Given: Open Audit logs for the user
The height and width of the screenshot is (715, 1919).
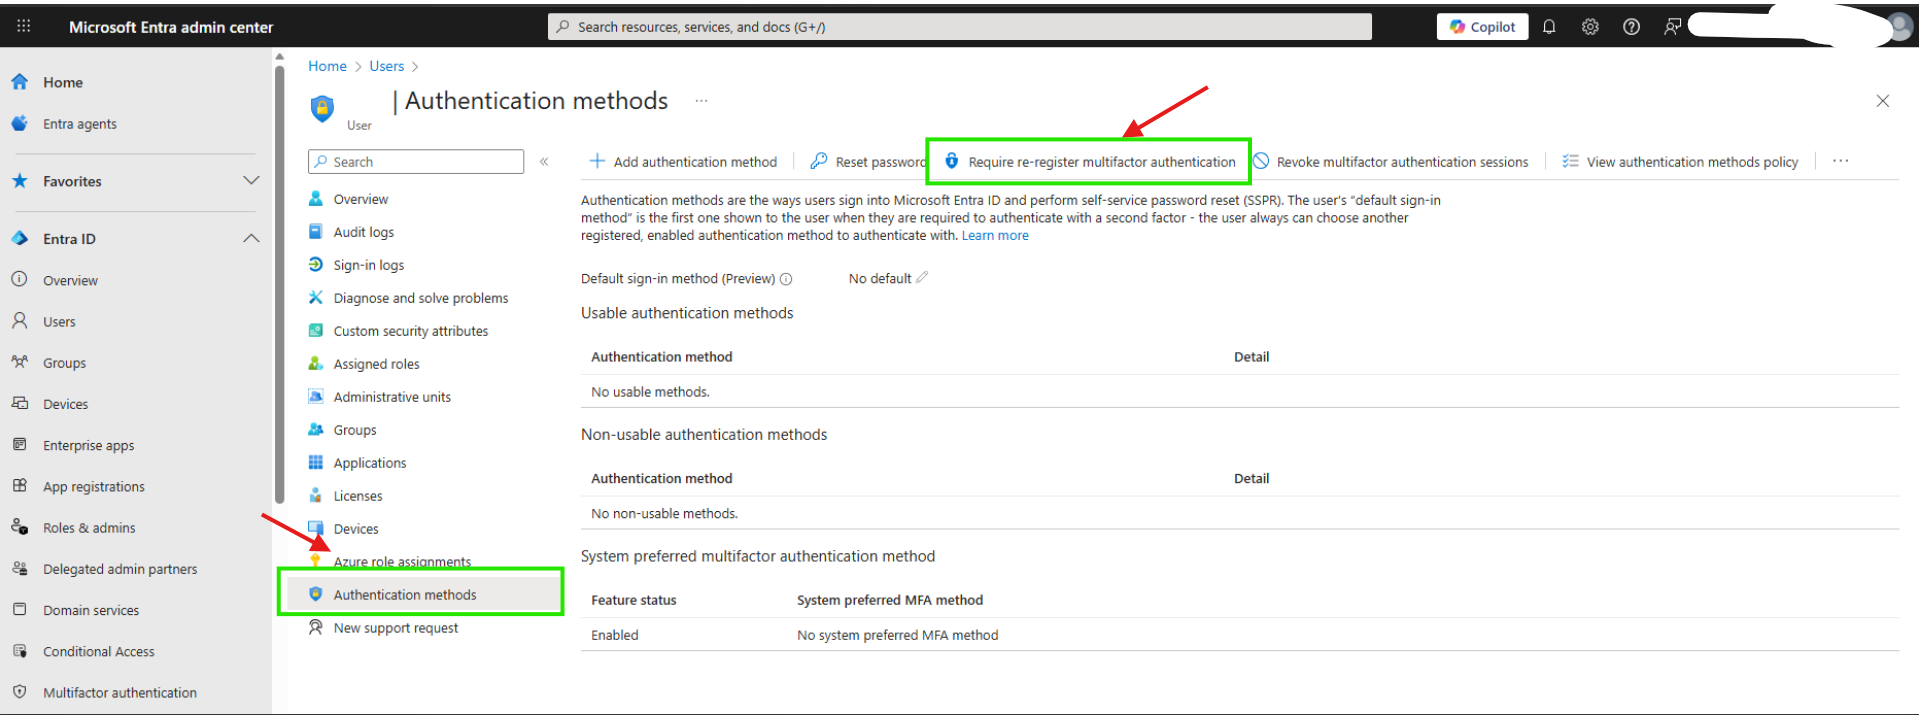Looking at the screenshot, I should 363,232.
